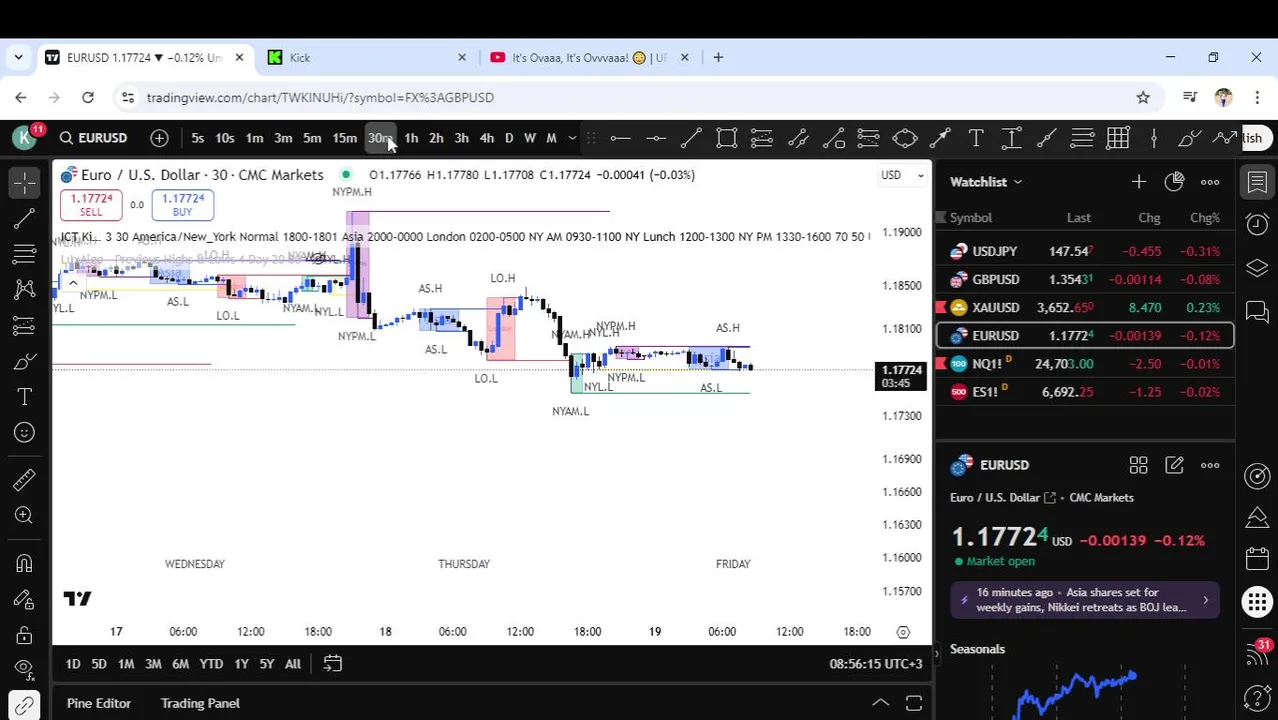
Task: Open the chart time axis settings gear
Action: click(903, 632)
